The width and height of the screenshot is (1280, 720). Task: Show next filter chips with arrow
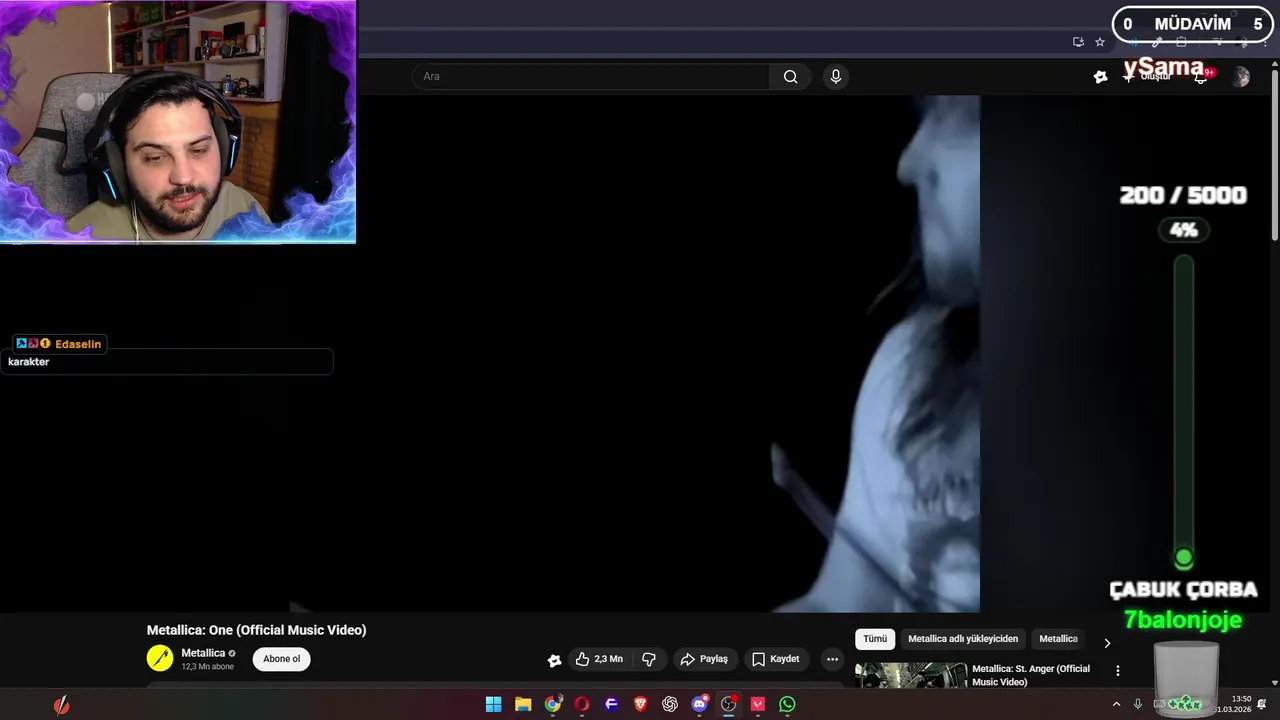point(1107,643)
